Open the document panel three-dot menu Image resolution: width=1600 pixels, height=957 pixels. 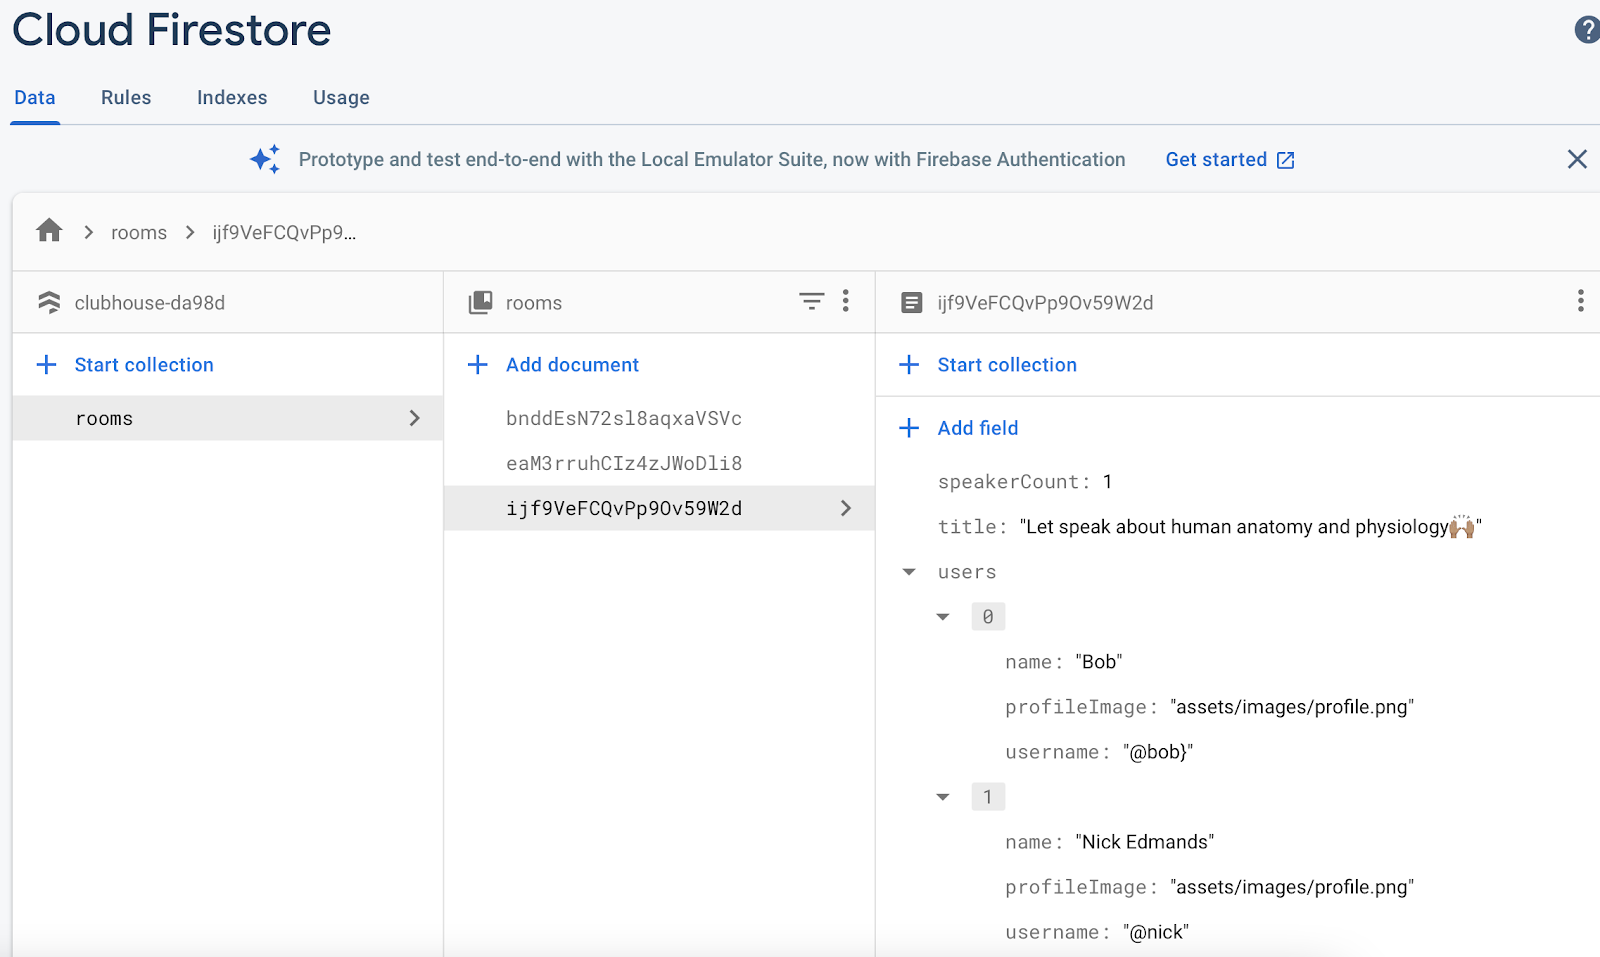tap(1581, 301)
